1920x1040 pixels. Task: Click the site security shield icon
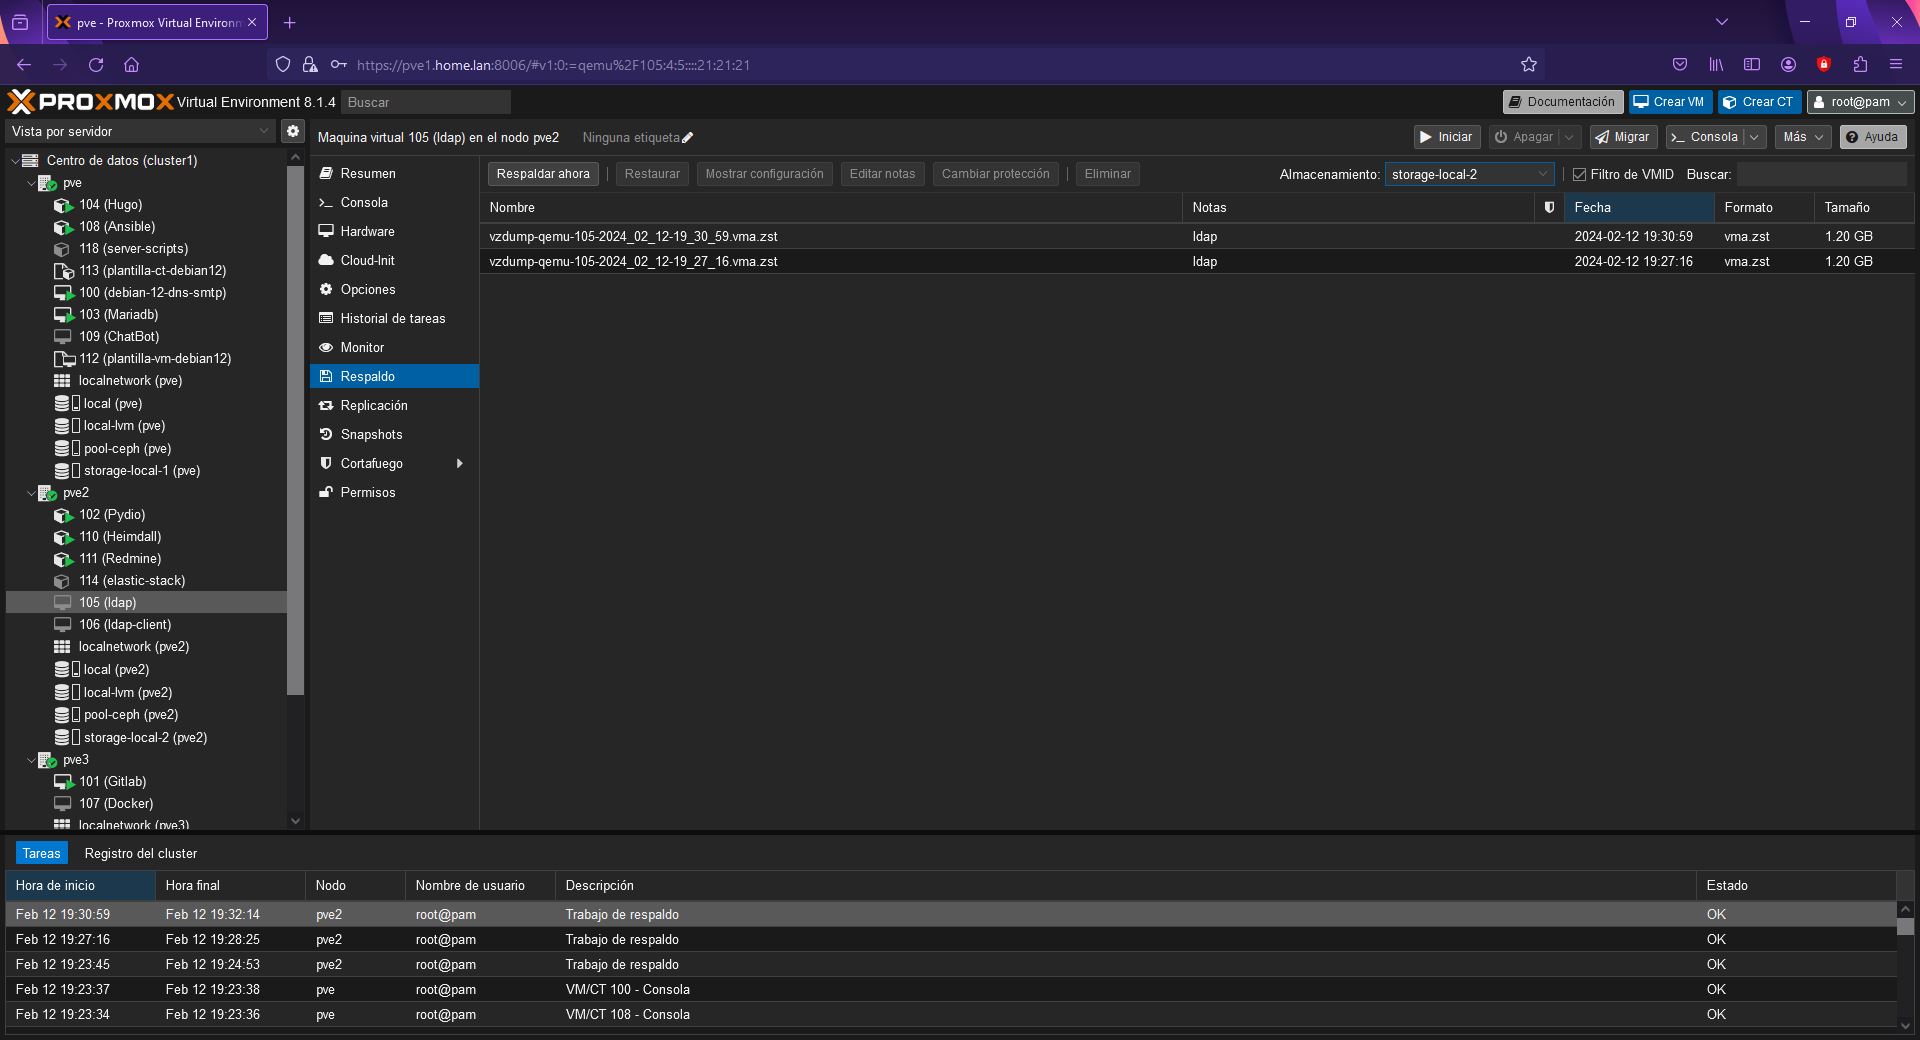(x=283, y=65)
